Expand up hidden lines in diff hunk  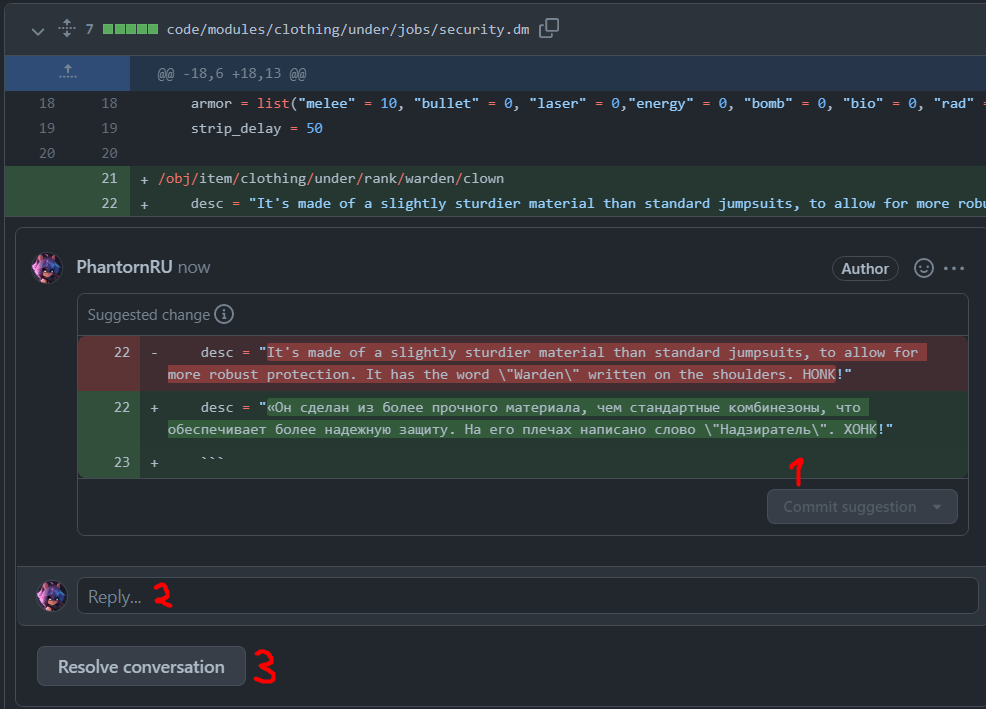pyautogui.click(x=68, y=73)
